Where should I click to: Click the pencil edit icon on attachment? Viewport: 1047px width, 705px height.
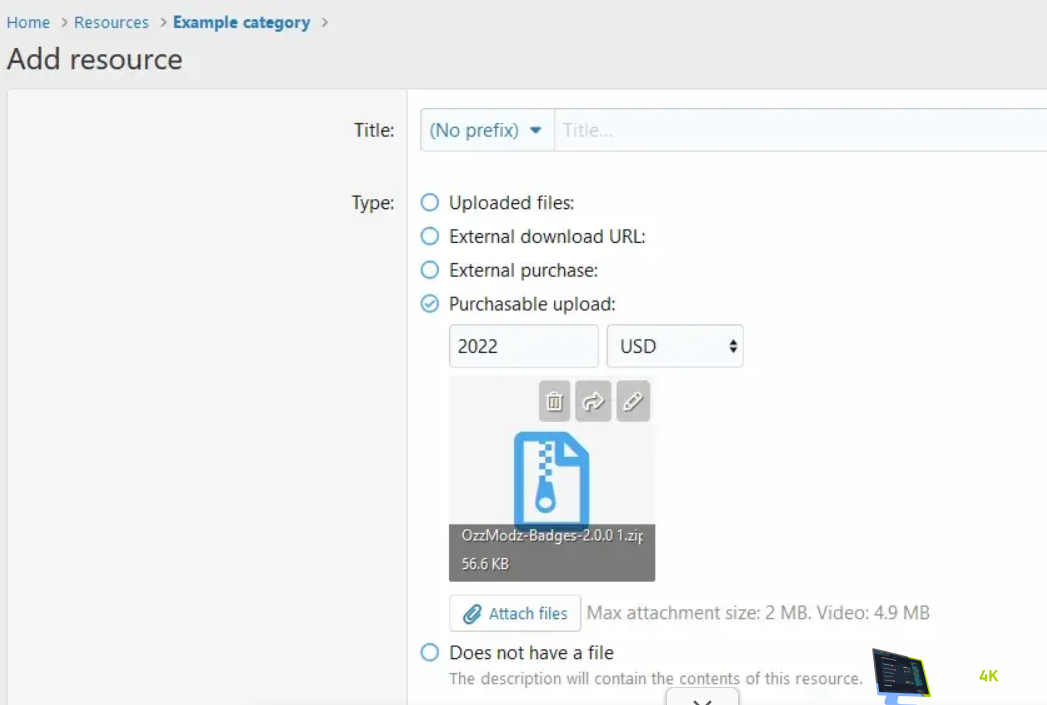[x=633, y=402]
